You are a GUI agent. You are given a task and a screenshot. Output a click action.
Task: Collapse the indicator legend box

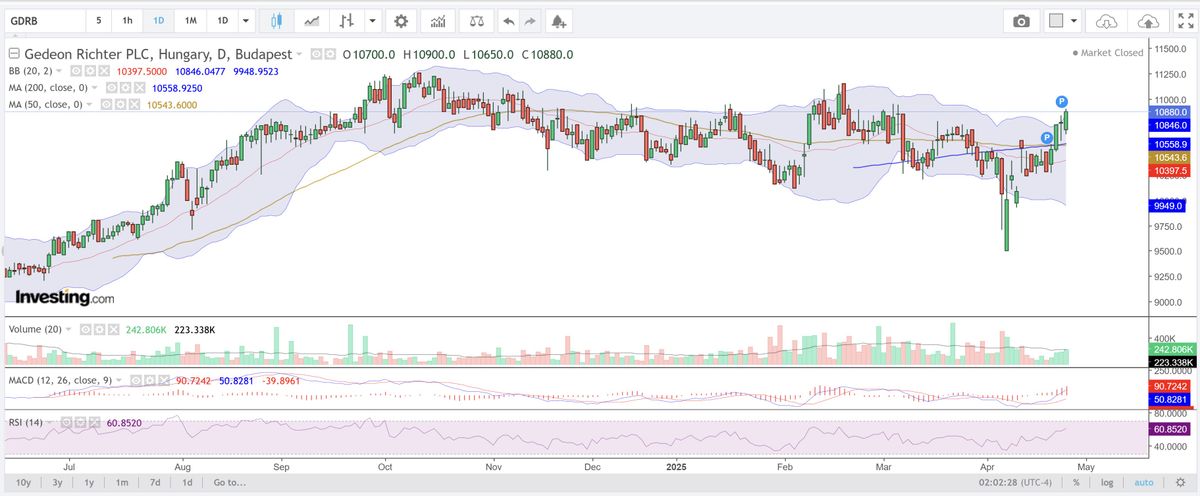[x=14, y=54]
